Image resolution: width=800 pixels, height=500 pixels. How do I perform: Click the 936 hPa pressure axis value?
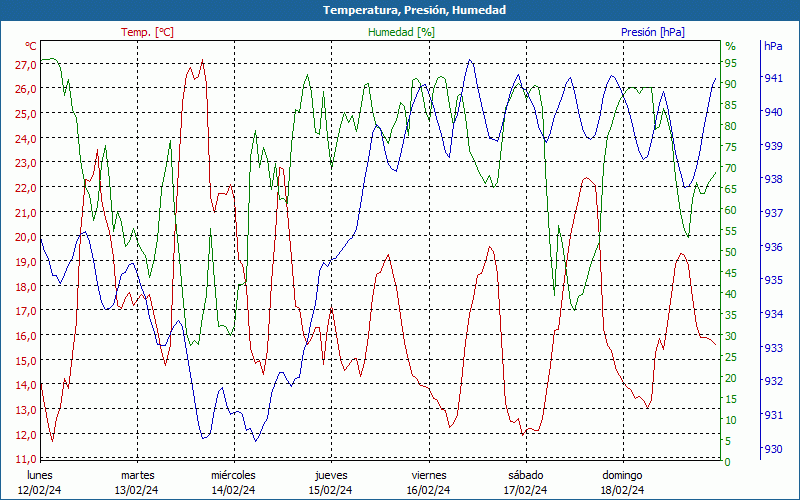click(x=773, y=247)
